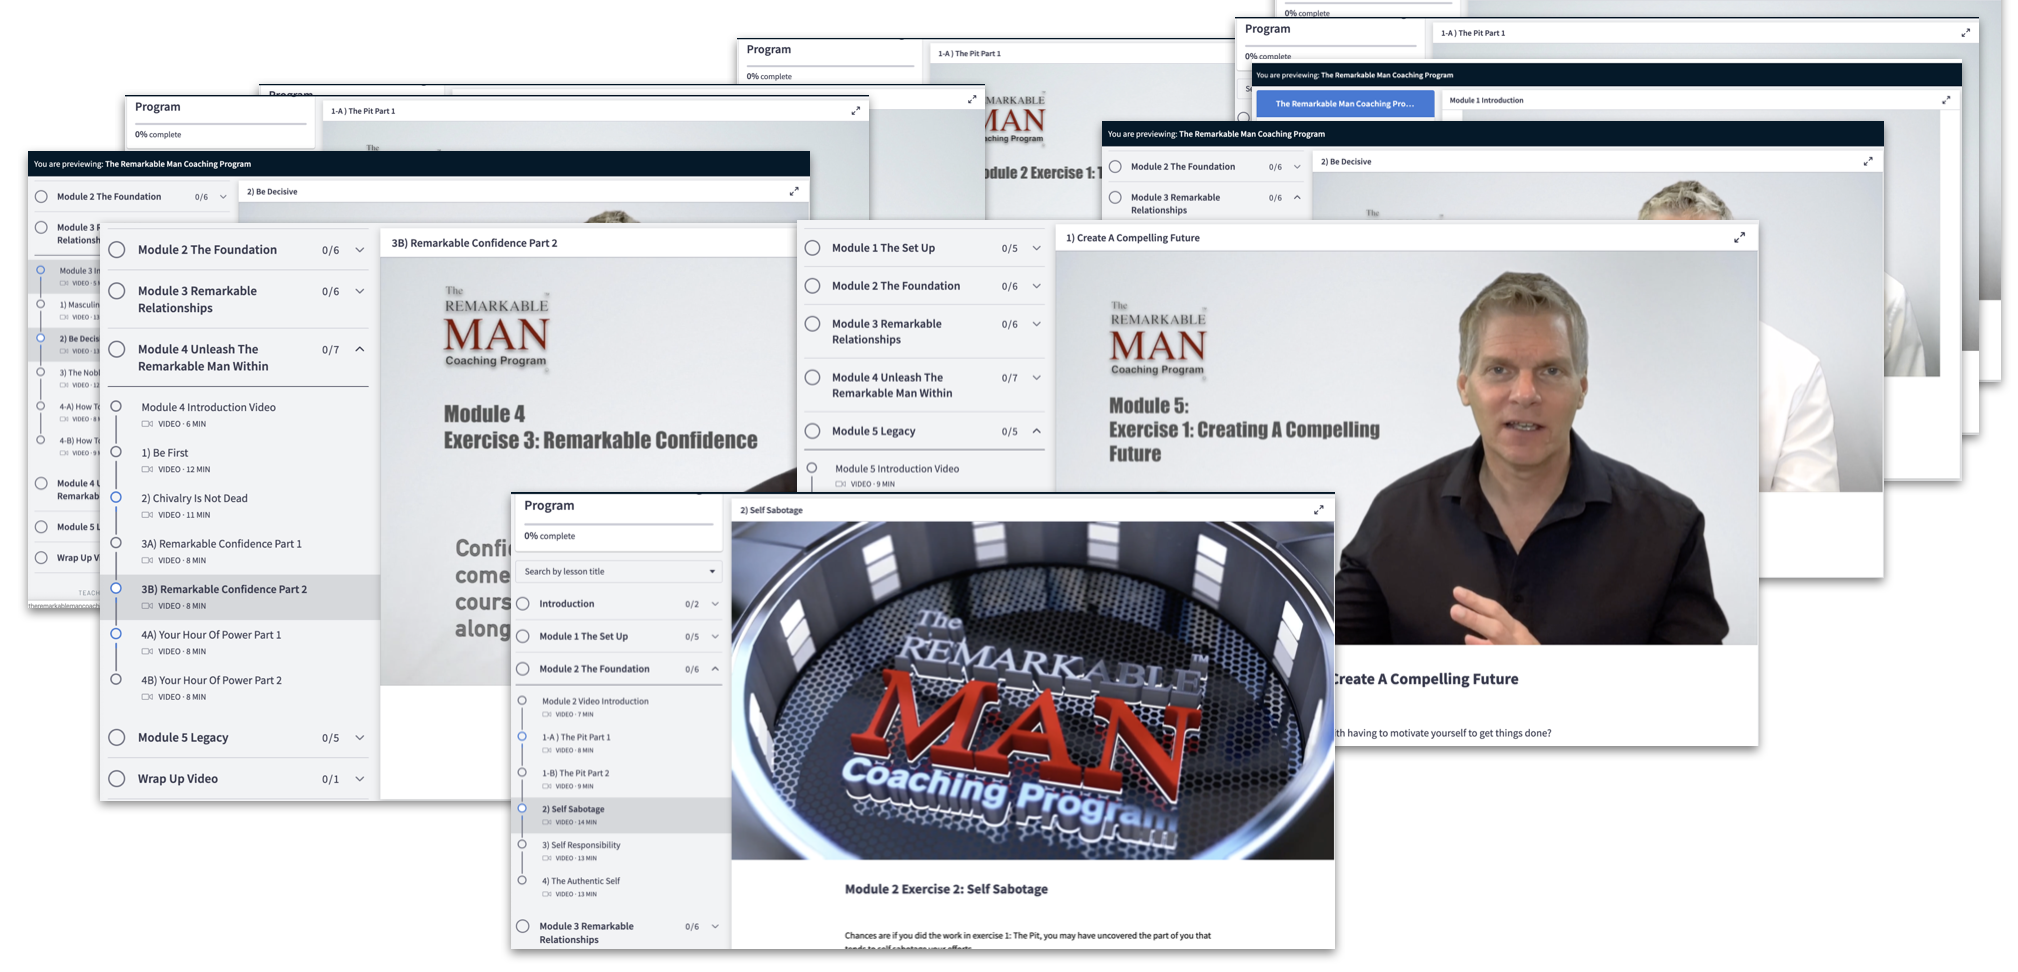
Task: Expand the Module 1 Introduction lesson to fullscreen
Action: click(x=1946, y=100)
